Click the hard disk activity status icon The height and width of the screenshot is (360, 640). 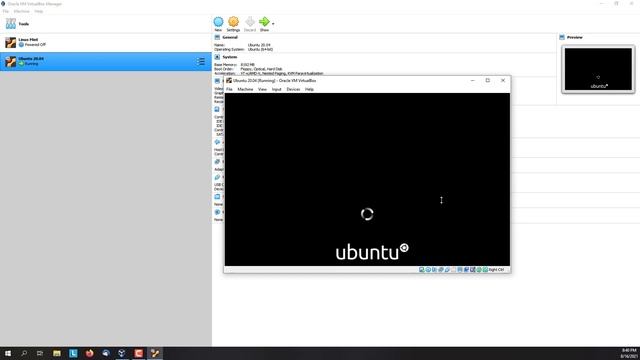click(x=422, y=270)
